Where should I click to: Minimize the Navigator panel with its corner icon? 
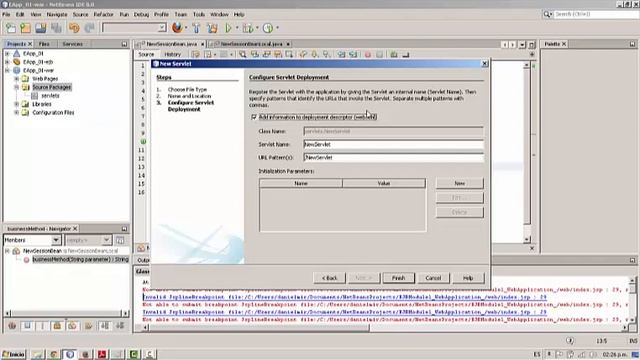click(x=124, y=229)
